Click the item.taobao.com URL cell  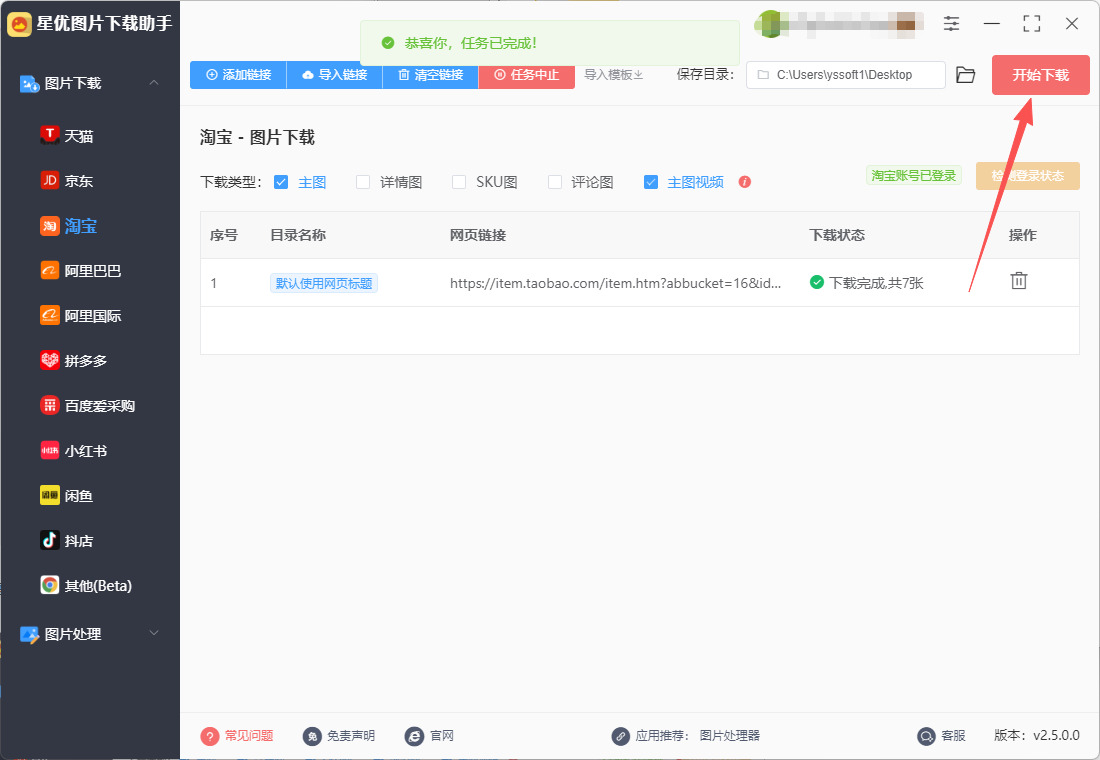(x=615, y=283)
